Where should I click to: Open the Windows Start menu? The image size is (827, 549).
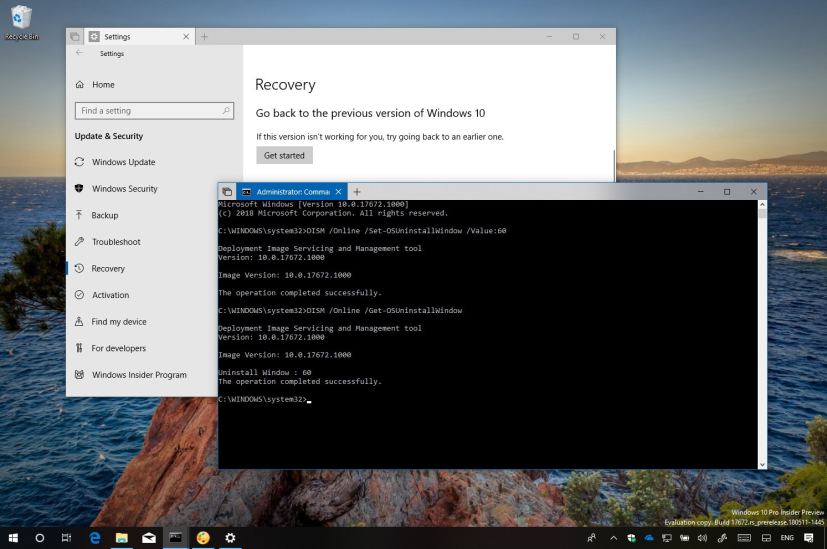point(13,538)
